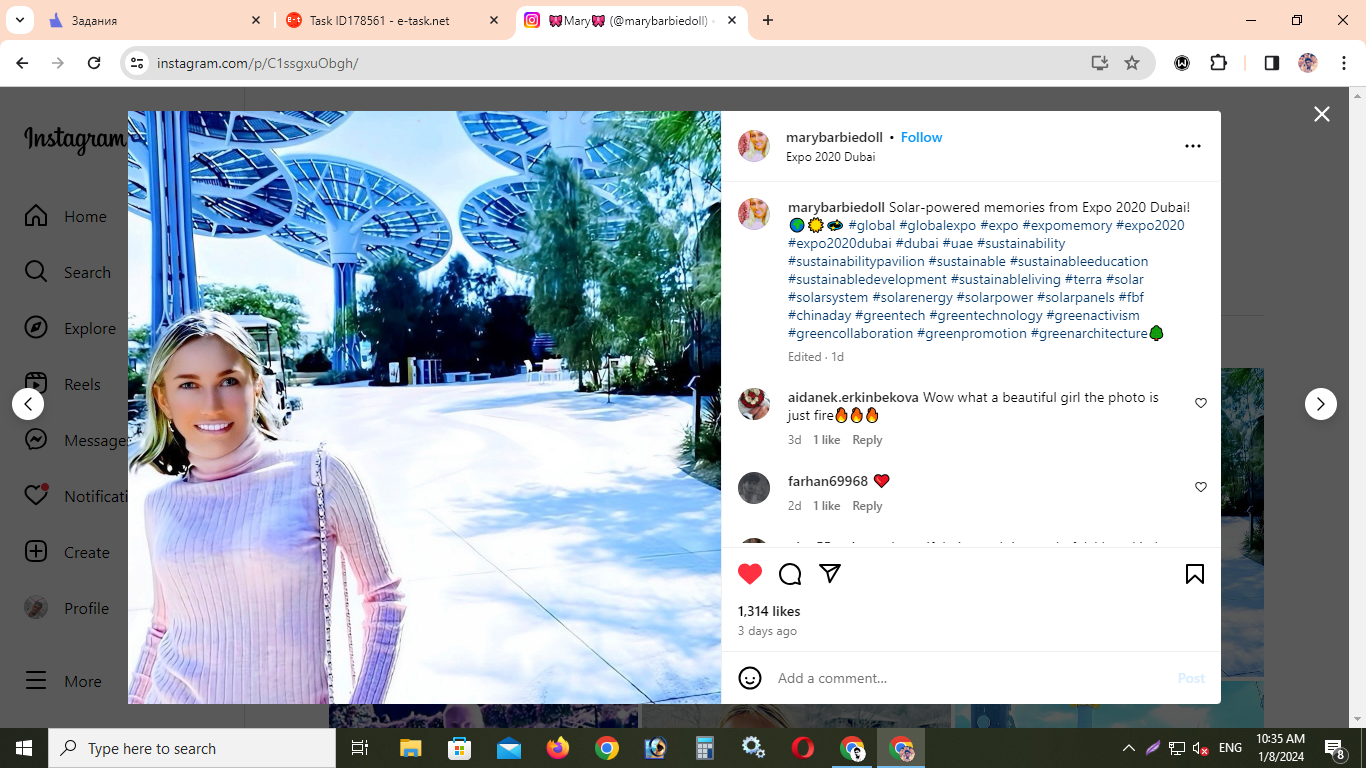
Task: Open the emoji picker in comment box
Action: 750,678
